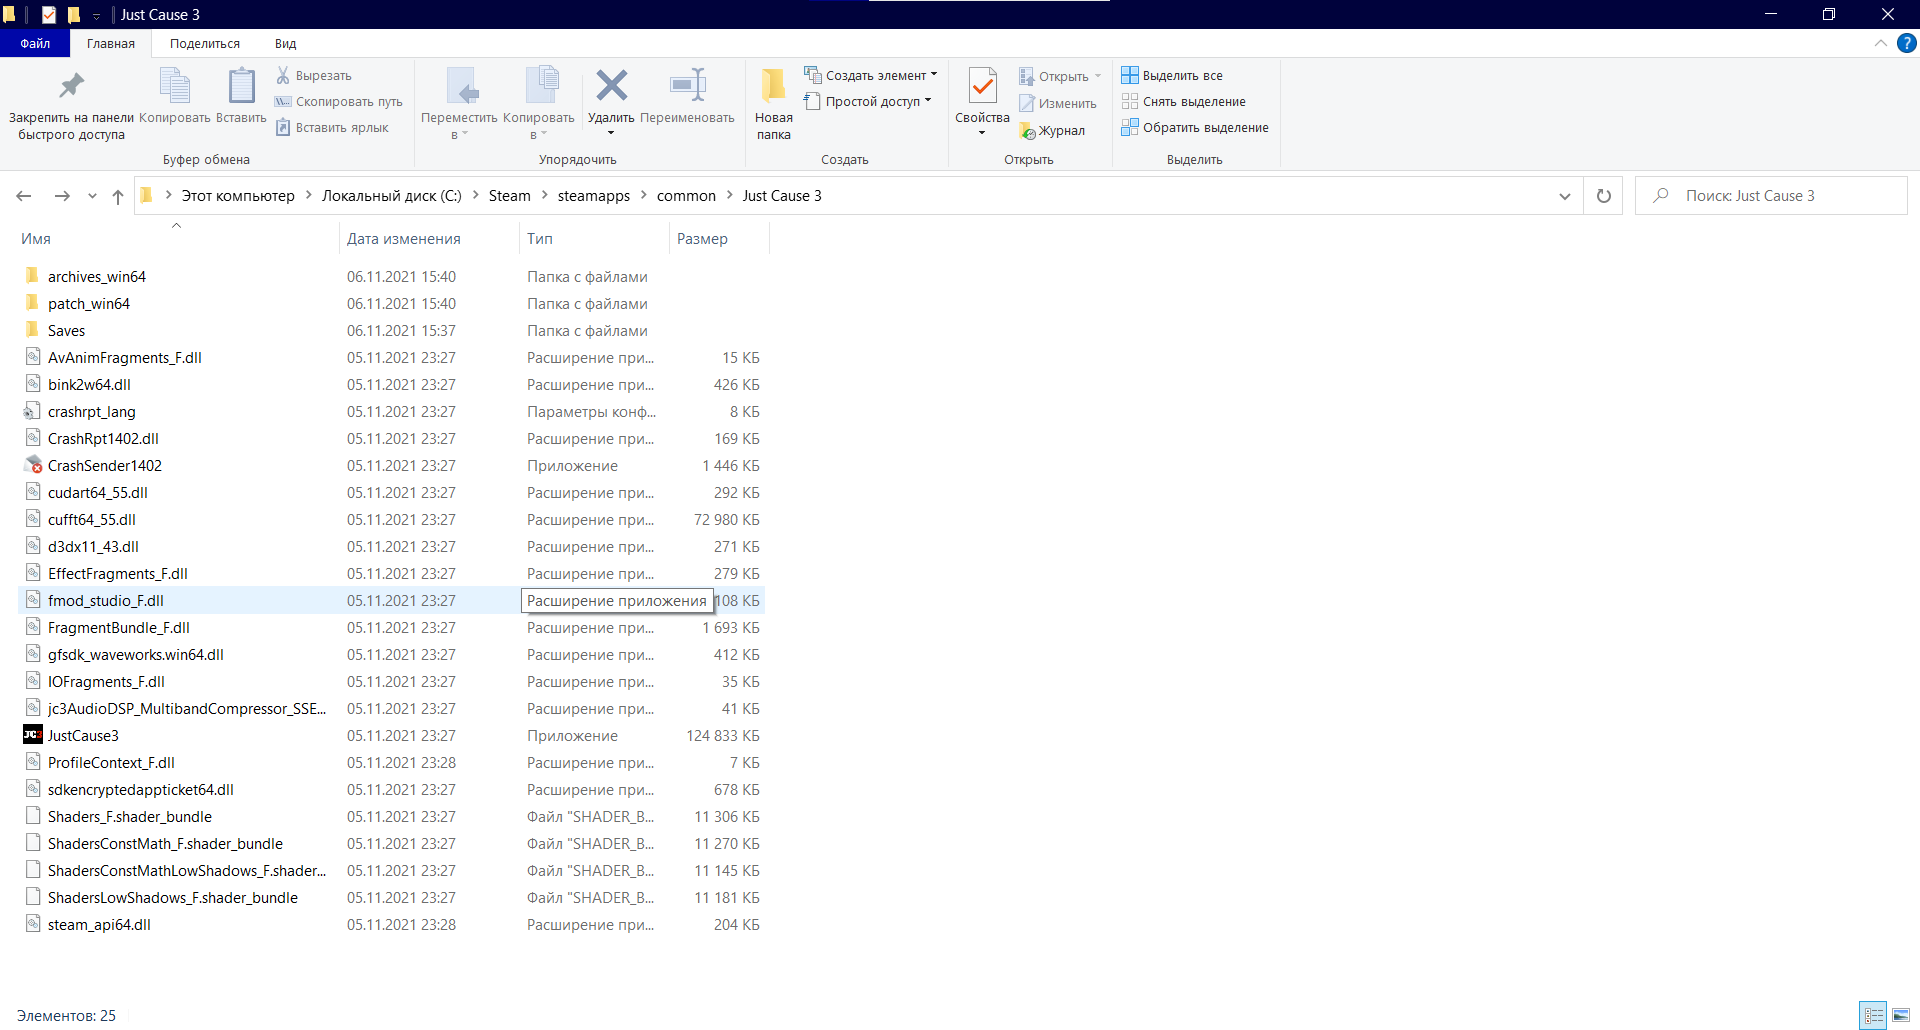Select the gfsdk_waveworks.win64.dll file

tap(392, 654)
